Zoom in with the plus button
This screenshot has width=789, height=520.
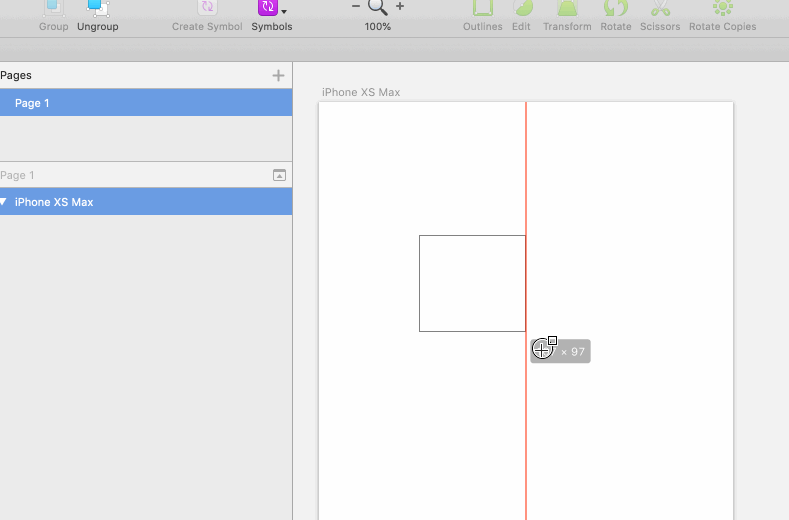pos(400,7)
